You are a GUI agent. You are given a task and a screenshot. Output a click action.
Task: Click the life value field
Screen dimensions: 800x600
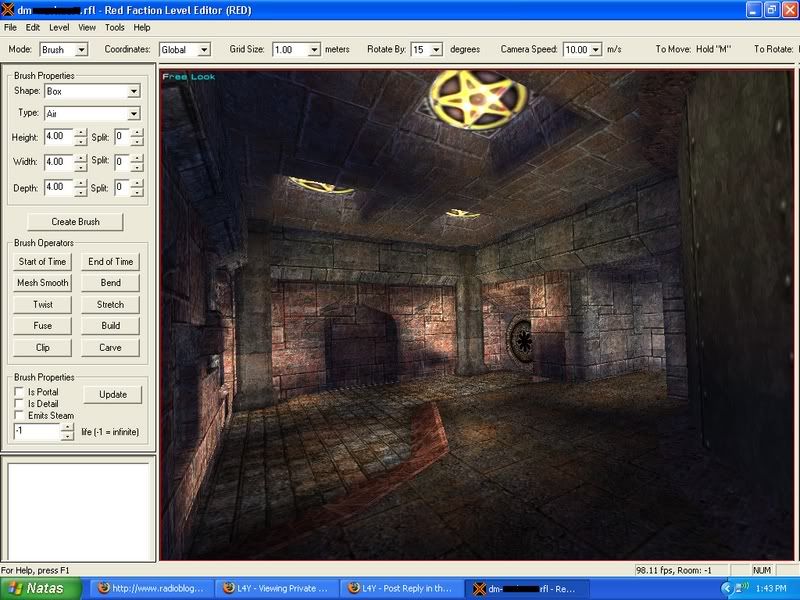[37, 432]
